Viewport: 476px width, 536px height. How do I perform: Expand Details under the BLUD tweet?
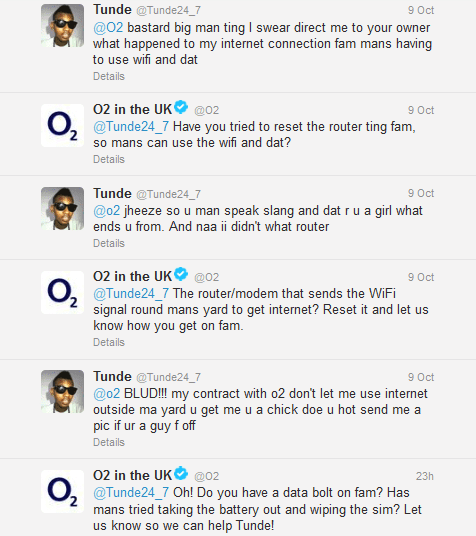109,442
